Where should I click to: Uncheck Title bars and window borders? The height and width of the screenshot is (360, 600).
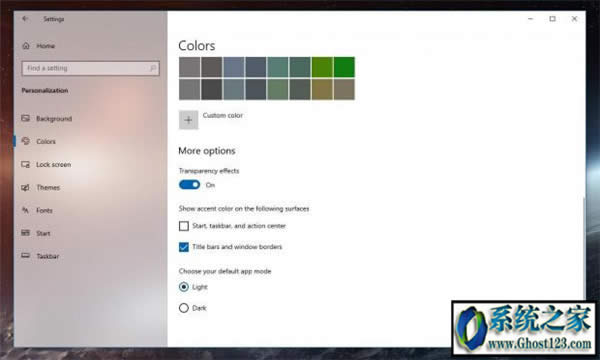click(184, 247)
